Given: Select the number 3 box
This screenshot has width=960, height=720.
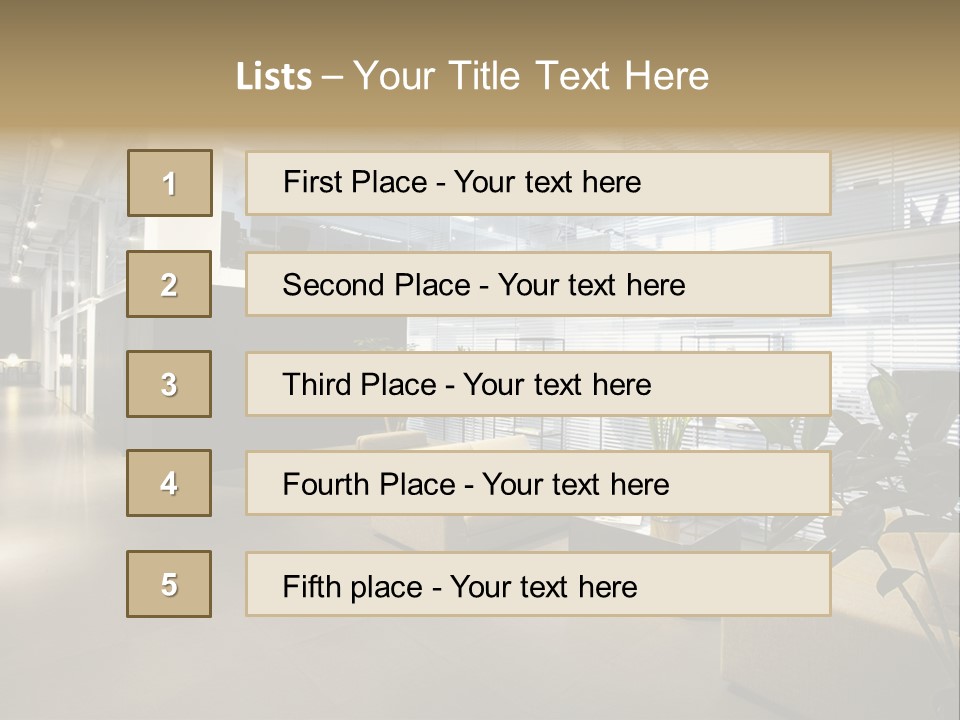Looking at the screenshot, I should click(x=169, y=384).
